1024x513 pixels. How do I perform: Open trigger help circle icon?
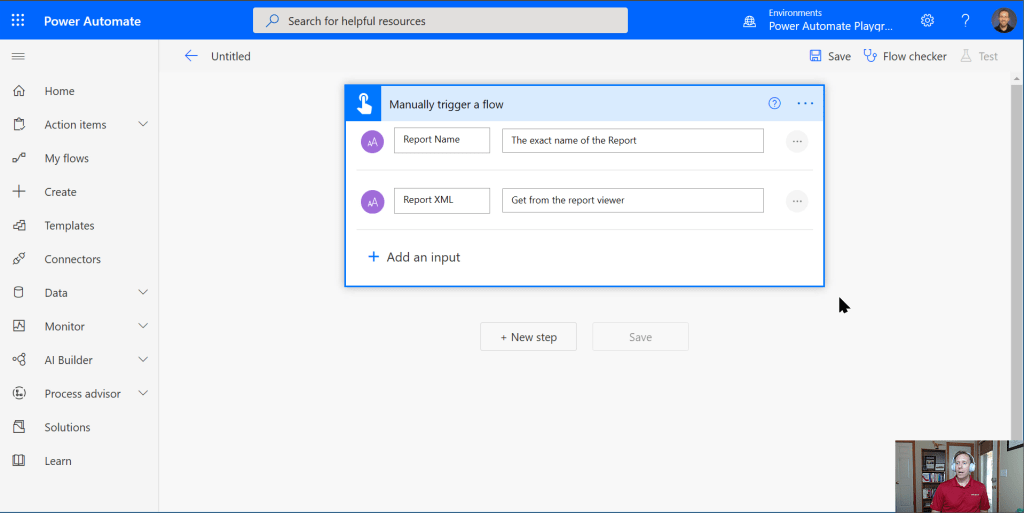click(x=775, y=103)
